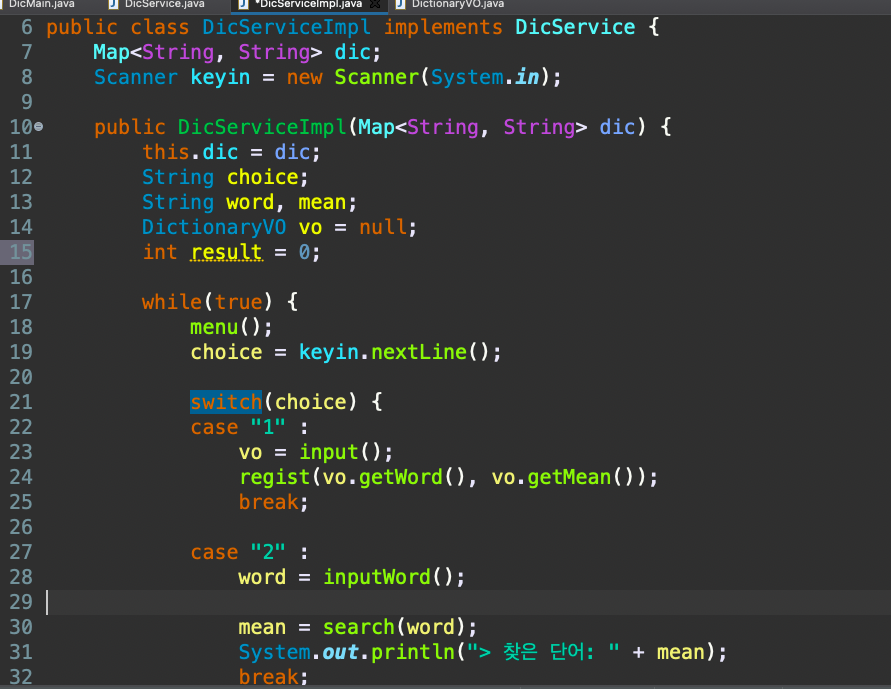Place cursor on empty line 29
Viewport: 891px width, 689px height.
pos(468,602)
